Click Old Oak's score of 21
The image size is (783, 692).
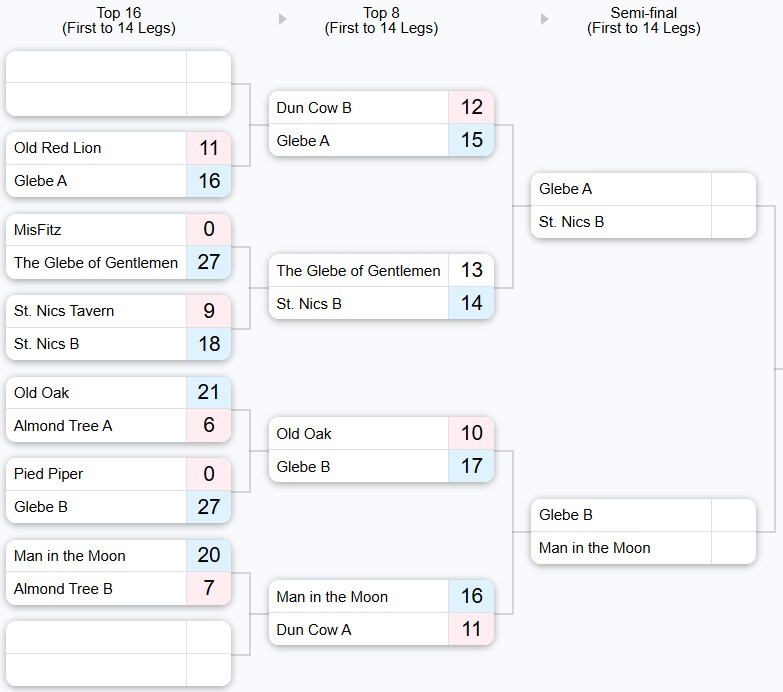(208, 393)
